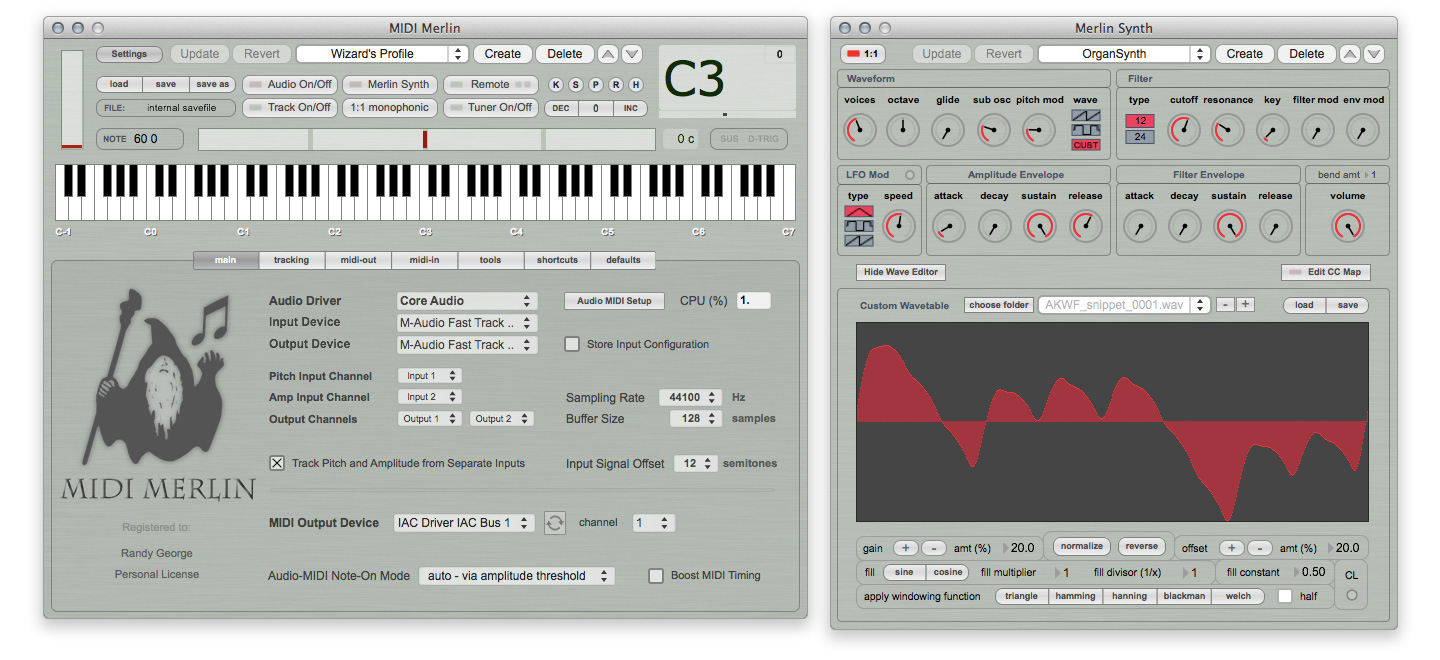Select the square LFO type shape
This screenshot has width=1440, height=660.
click(859, 226)
